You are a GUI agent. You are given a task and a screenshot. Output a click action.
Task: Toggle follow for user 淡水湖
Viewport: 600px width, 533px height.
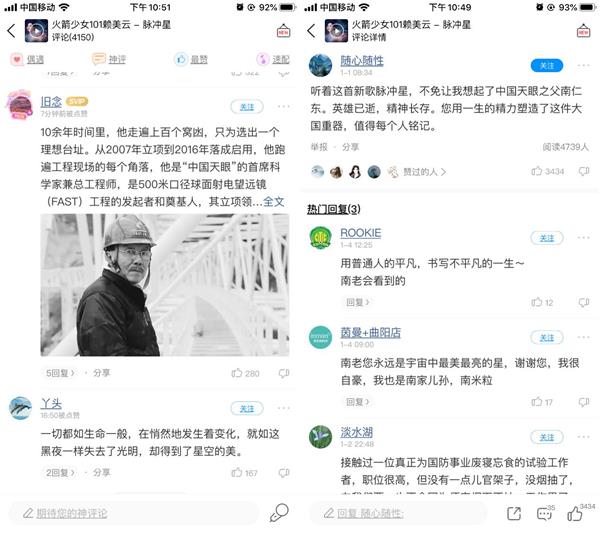547,437
